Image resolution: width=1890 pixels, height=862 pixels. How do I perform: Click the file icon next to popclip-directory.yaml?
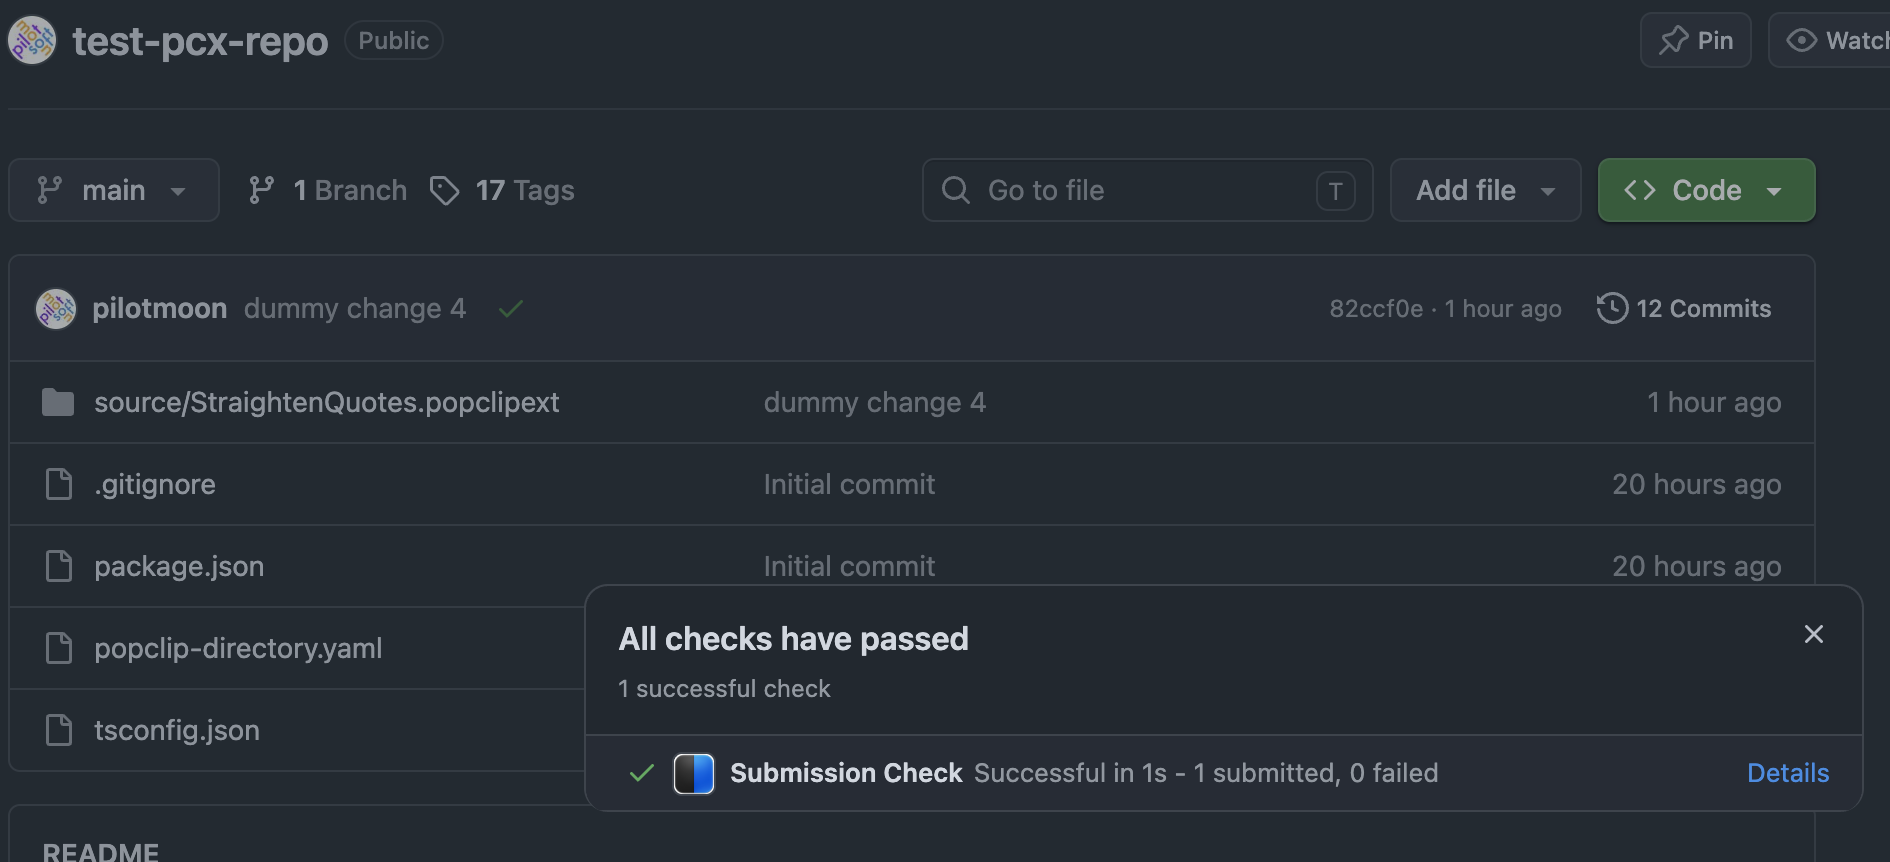point(59,648)
